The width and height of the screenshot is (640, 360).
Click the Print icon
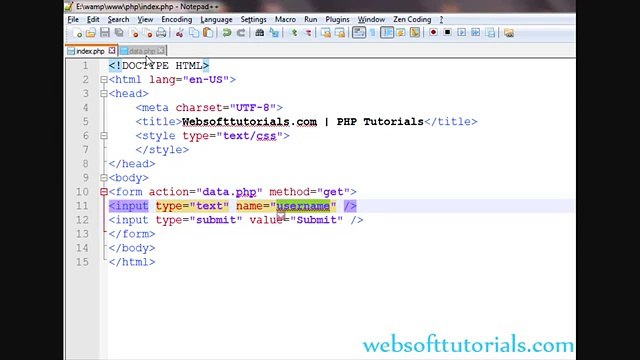(x=162, y=33)
